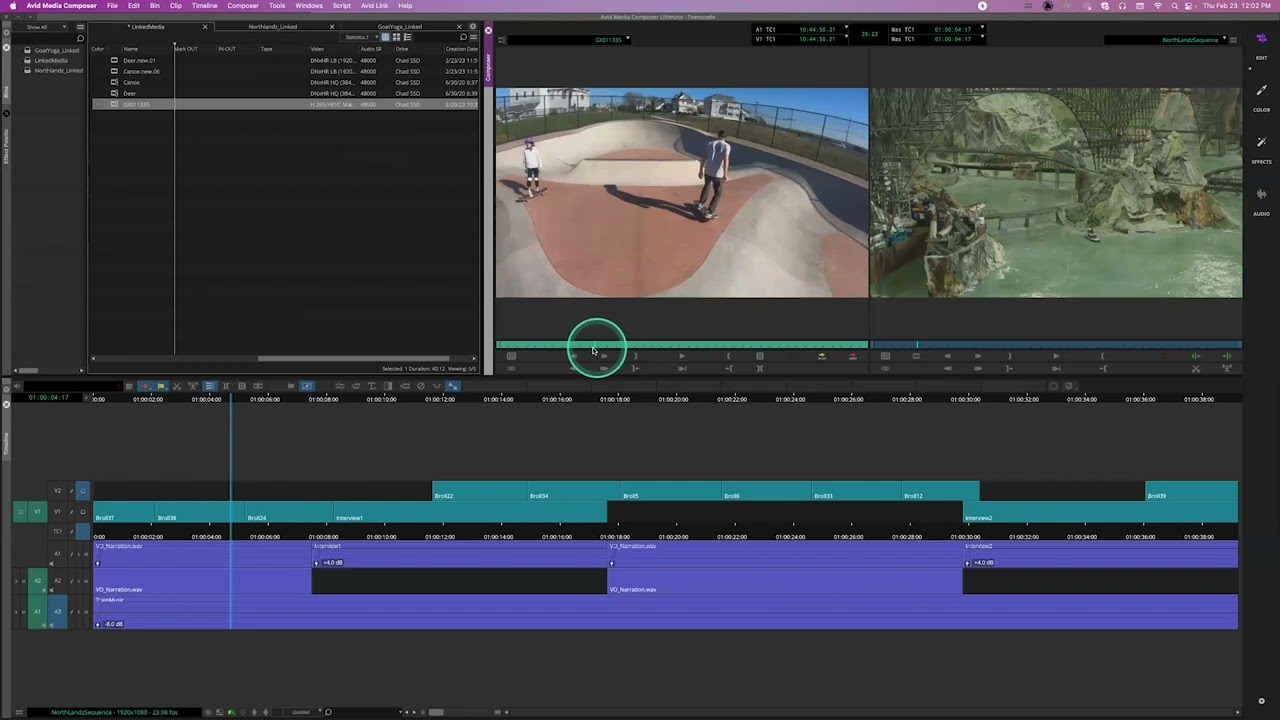Click the Title tool T icon in timeline toolbar
The width and height of the screenshot is (1280, 720).
click(372, 386)
